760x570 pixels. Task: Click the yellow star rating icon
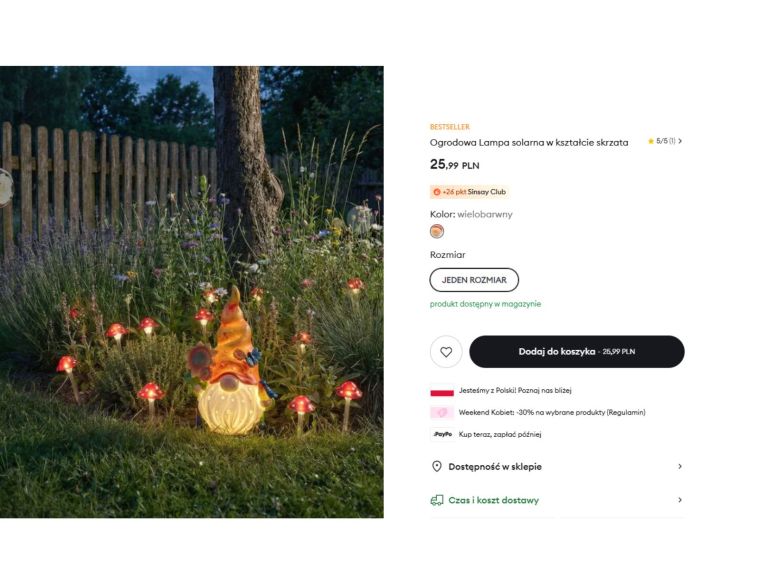(x=651, y=142)
